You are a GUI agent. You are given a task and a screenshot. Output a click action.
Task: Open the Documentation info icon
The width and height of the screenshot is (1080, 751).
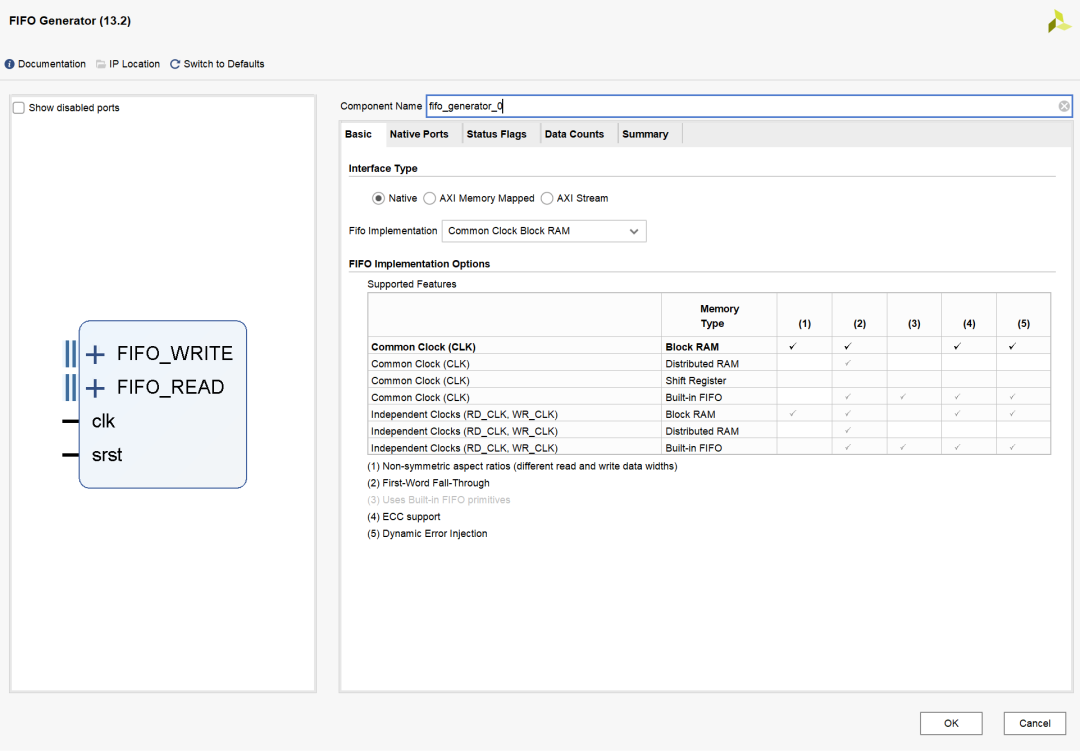[10, 64]
